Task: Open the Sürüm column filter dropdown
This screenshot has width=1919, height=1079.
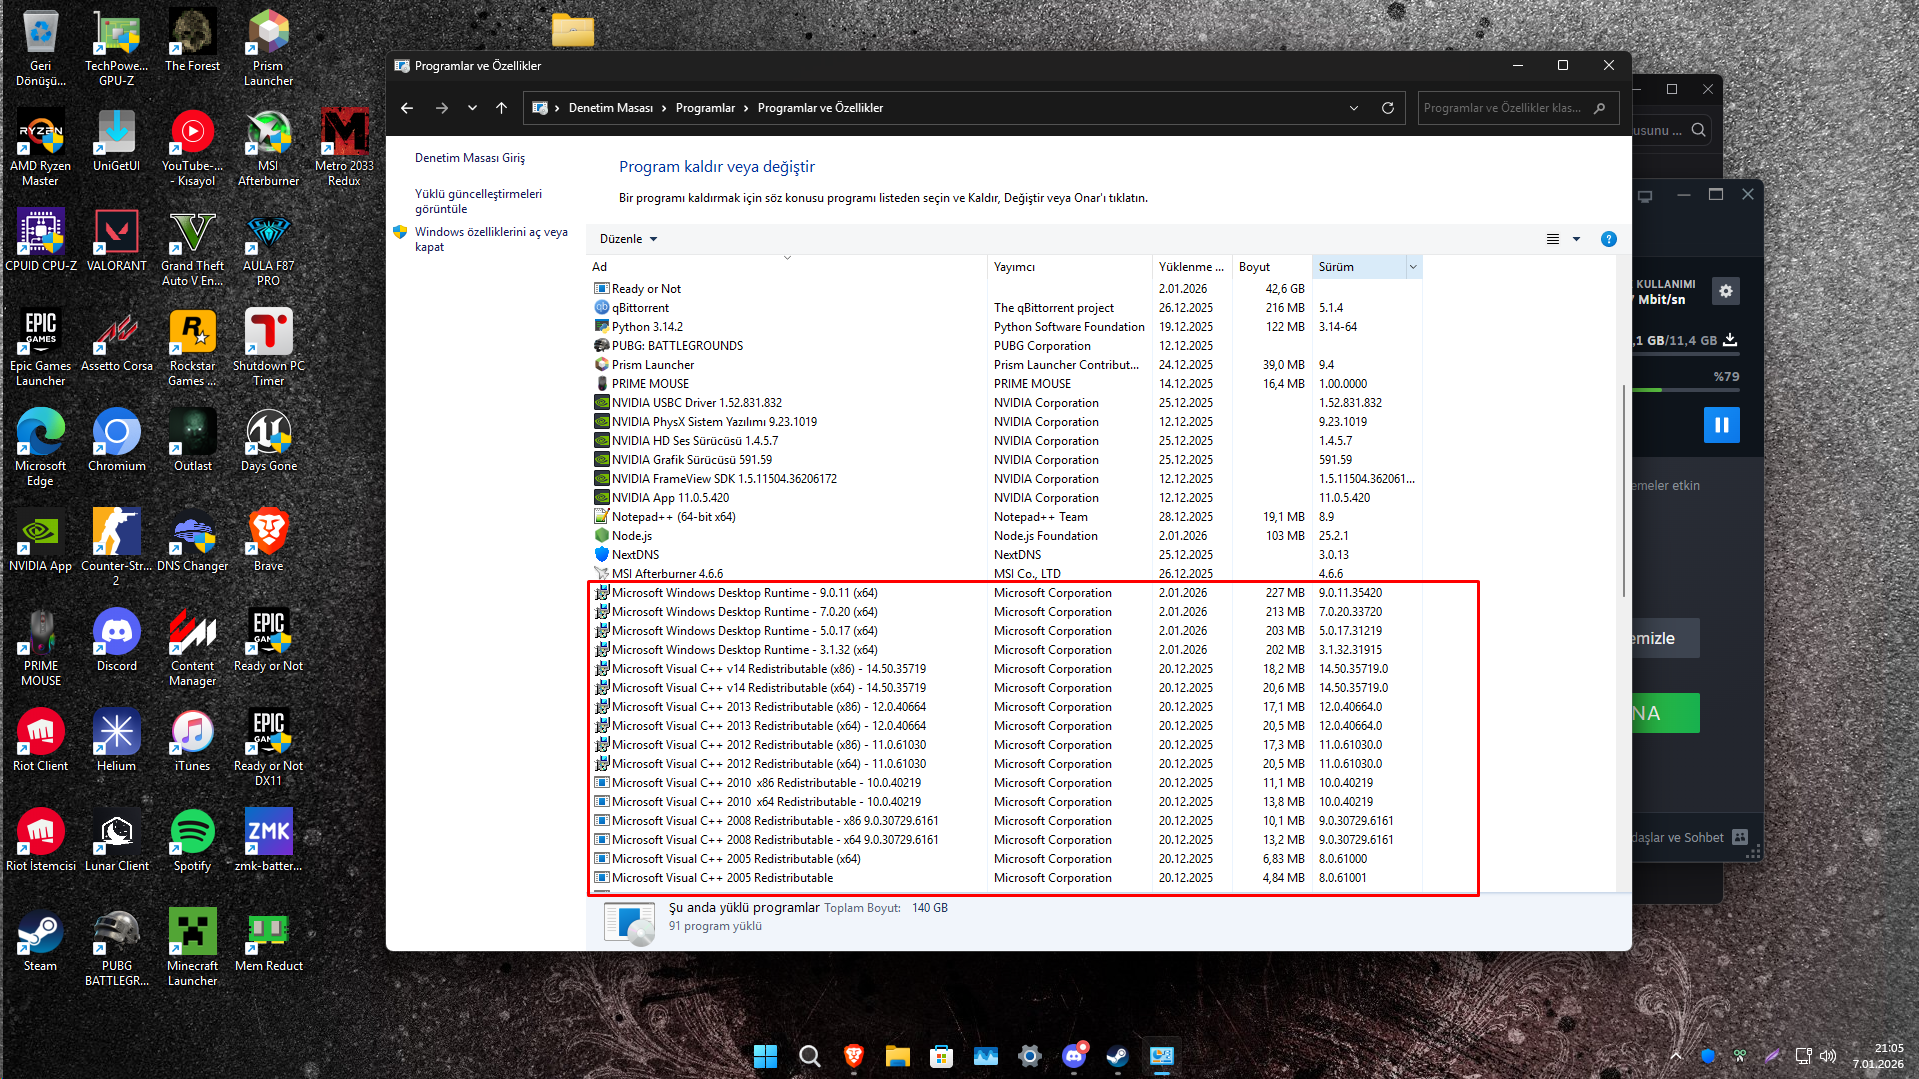Action: [1413, 267]
